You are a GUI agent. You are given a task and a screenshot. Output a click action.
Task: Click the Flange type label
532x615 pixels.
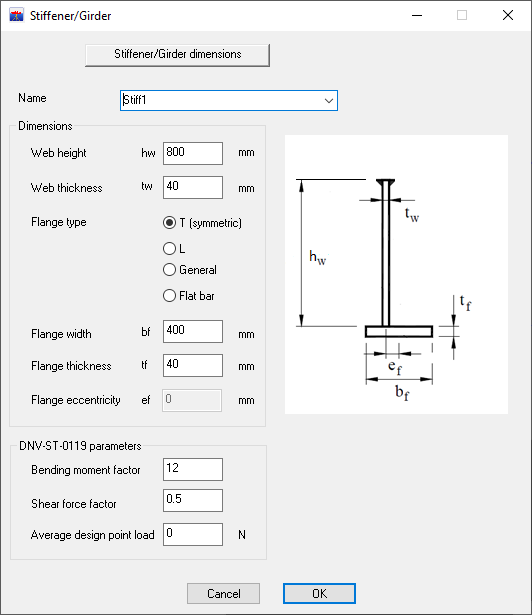[x=58, y=222]
